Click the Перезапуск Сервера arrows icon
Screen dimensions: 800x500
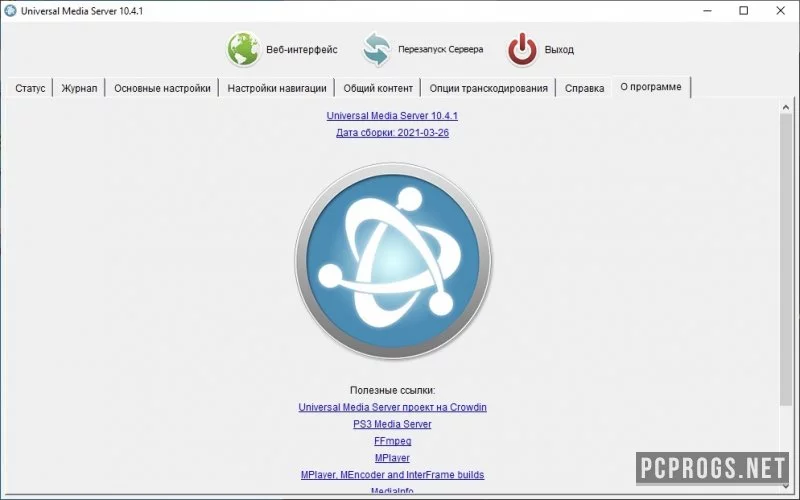pyautogui.click(x=377, y=49)
